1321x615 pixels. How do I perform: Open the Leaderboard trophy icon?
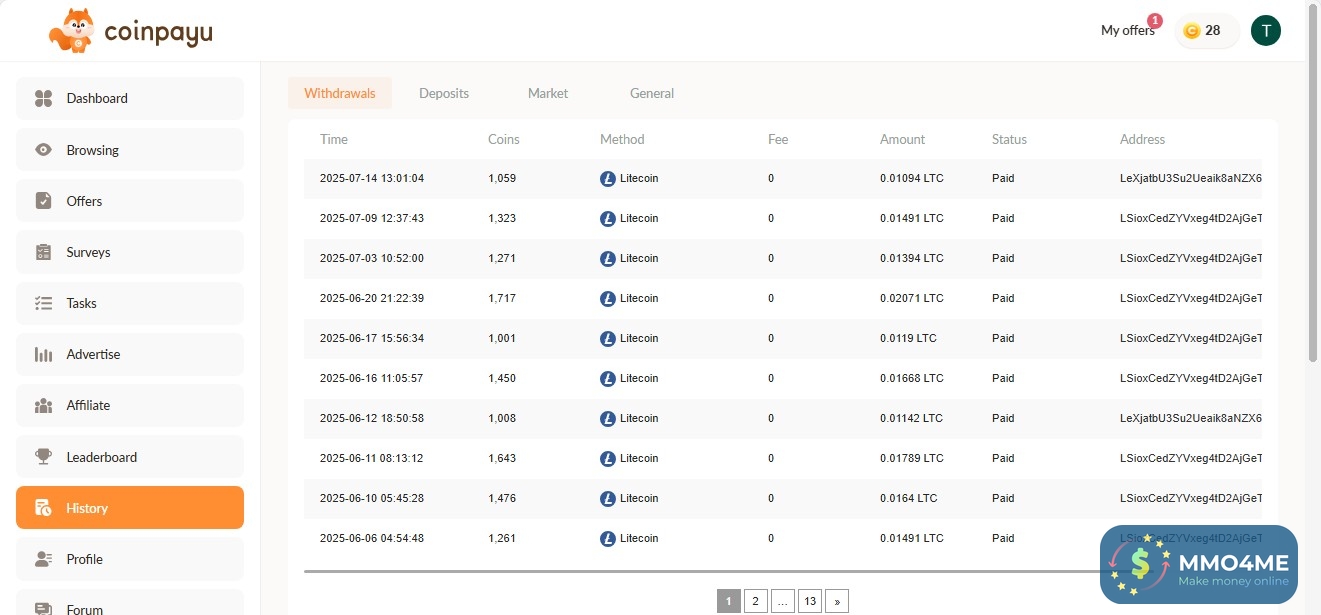pyautogui.click(x=43, y=457)
